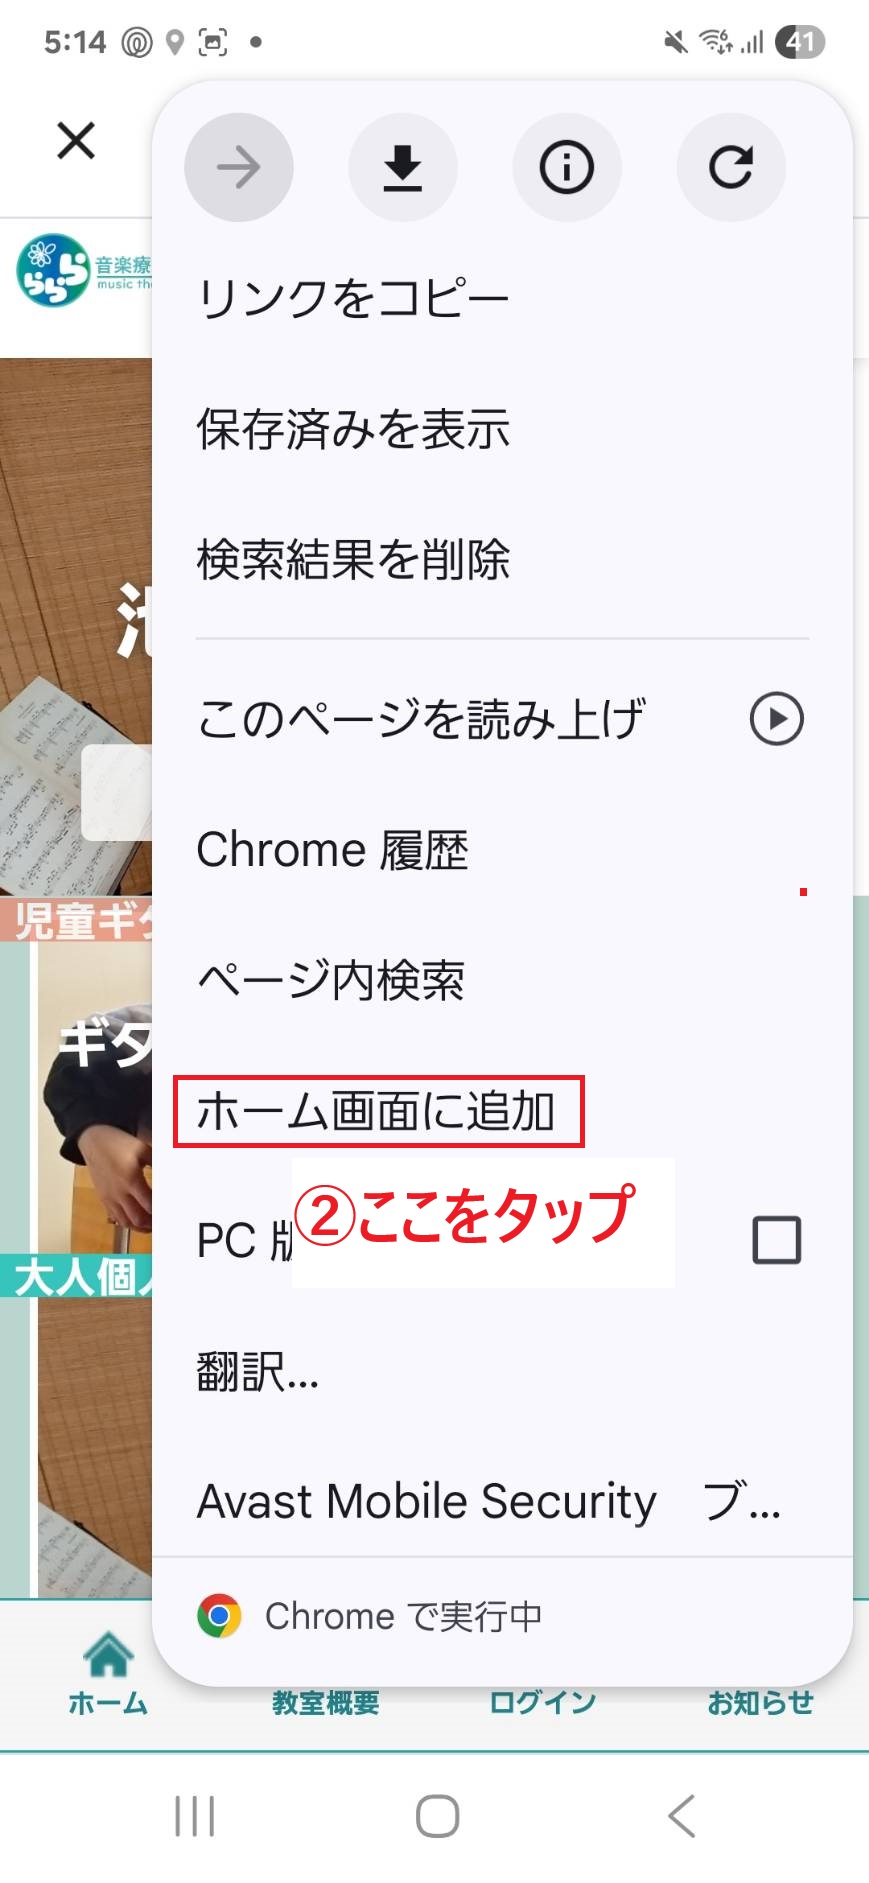The height and width of the screenshot is (1883, 869).
Task: Tap the play icon for read aloud
Action: pos(777,719)
